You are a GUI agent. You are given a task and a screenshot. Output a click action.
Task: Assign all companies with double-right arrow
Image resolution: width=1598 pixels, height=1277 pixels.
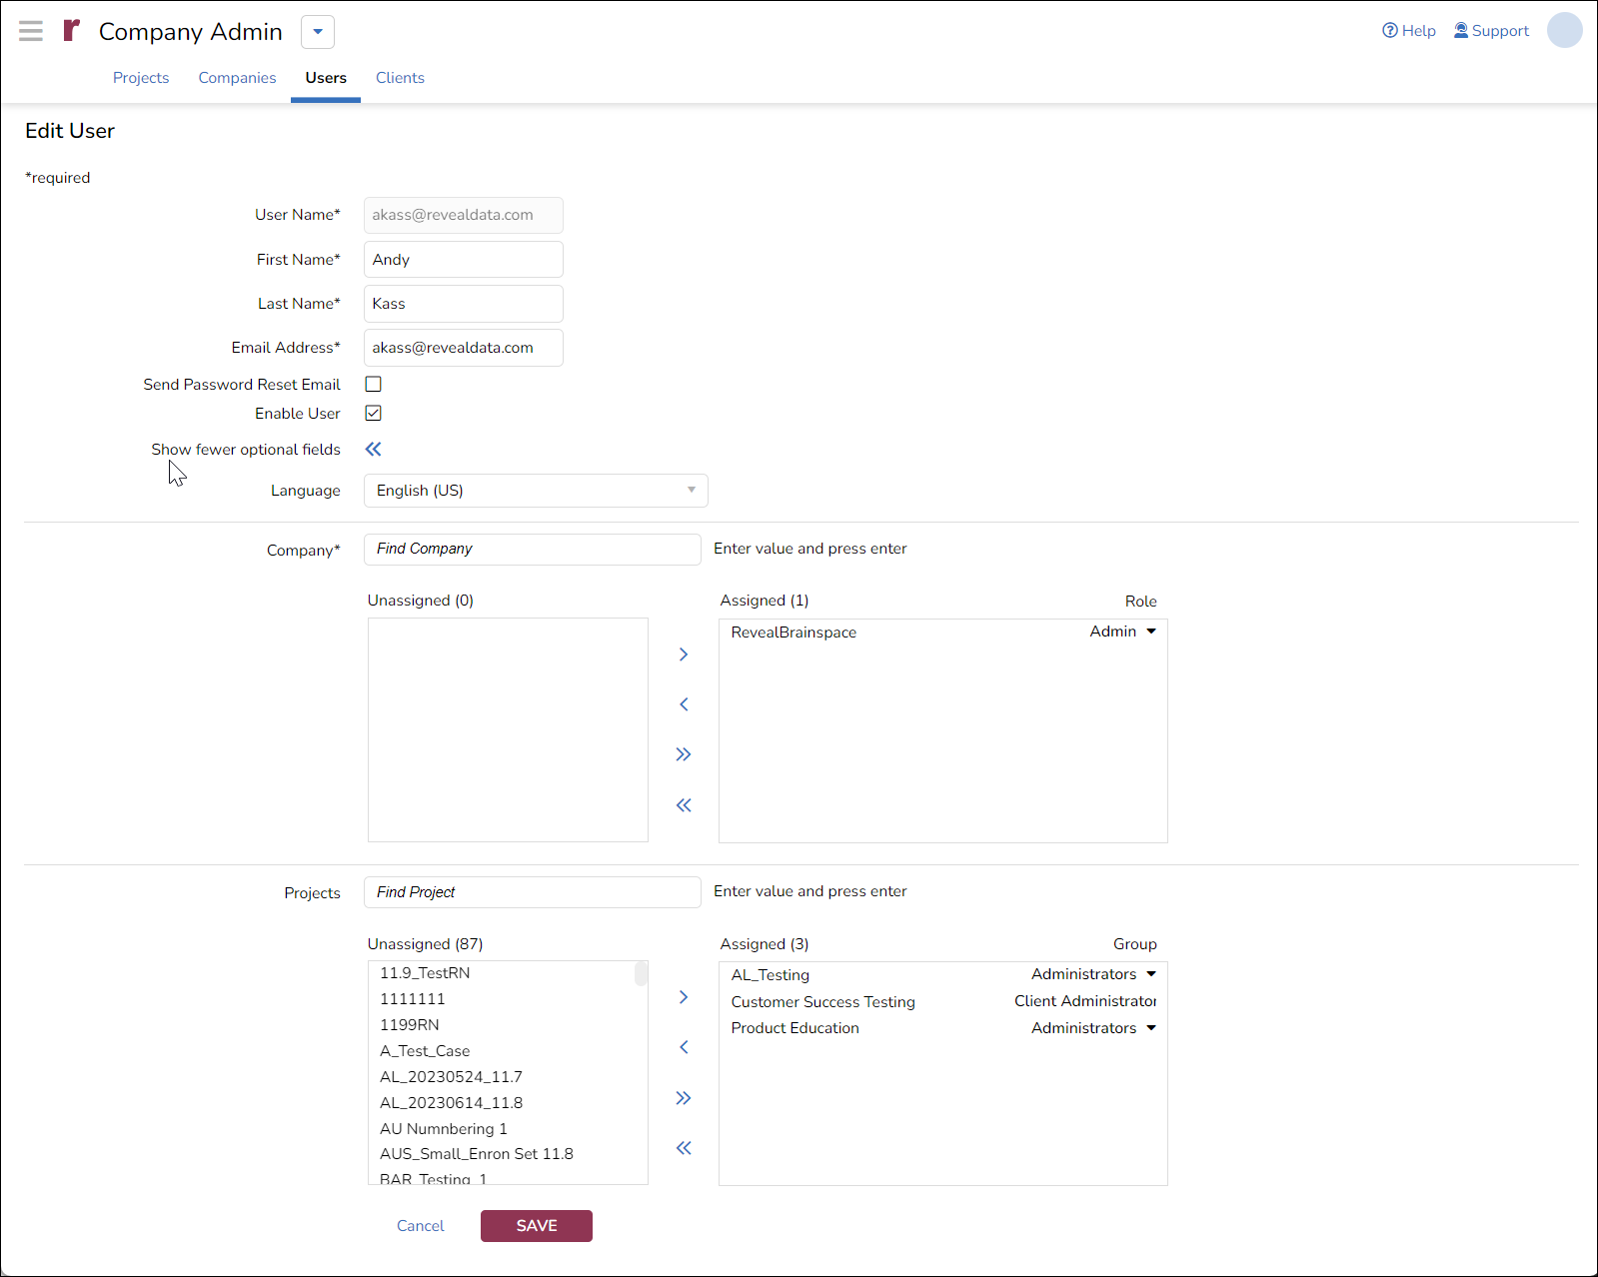(683, 754)
